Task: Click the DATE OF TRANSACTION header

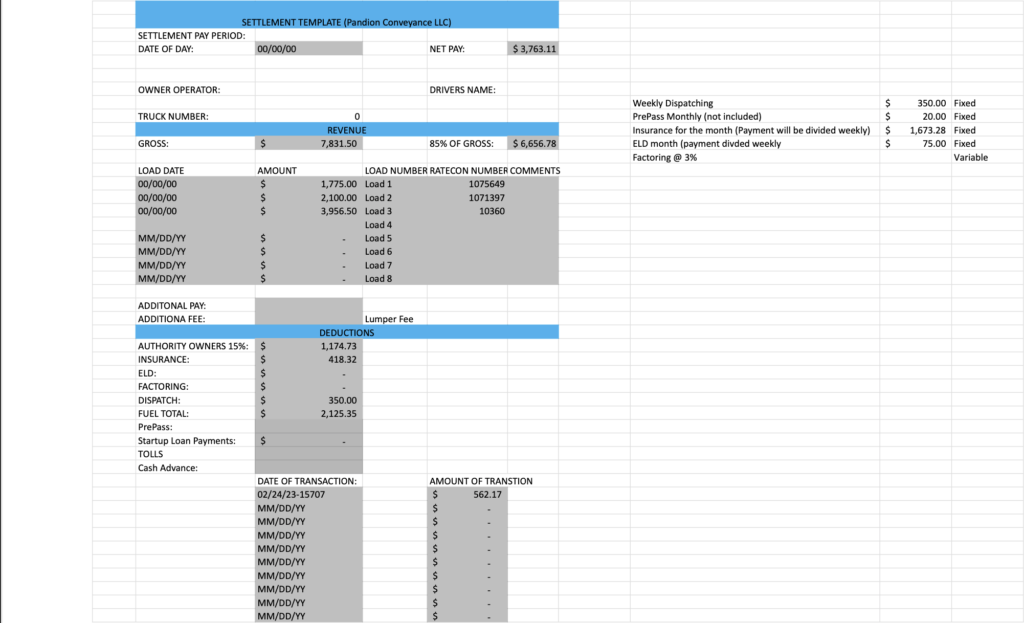Action: coord(307,481)
